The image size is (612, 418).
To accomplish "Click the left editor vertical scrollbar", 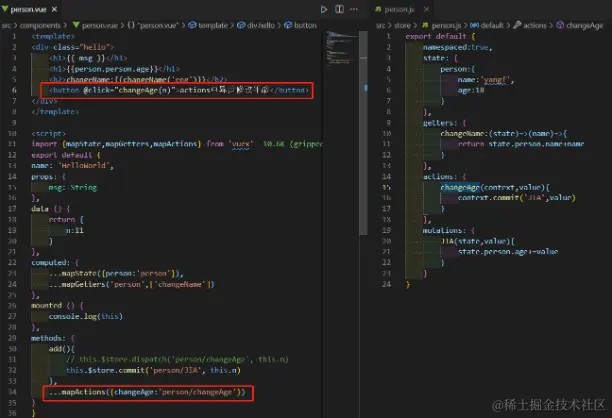I will tap(363, 133).
